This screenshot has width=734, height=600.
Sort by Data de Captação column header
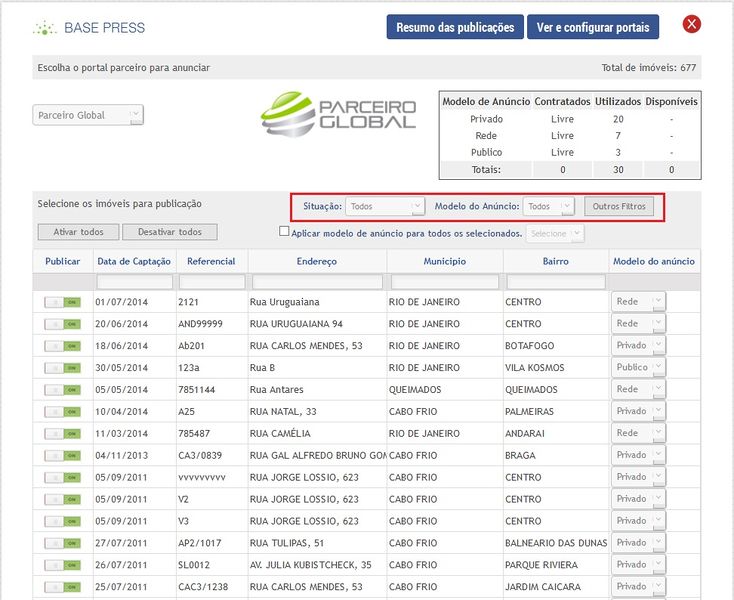[133, 261]
